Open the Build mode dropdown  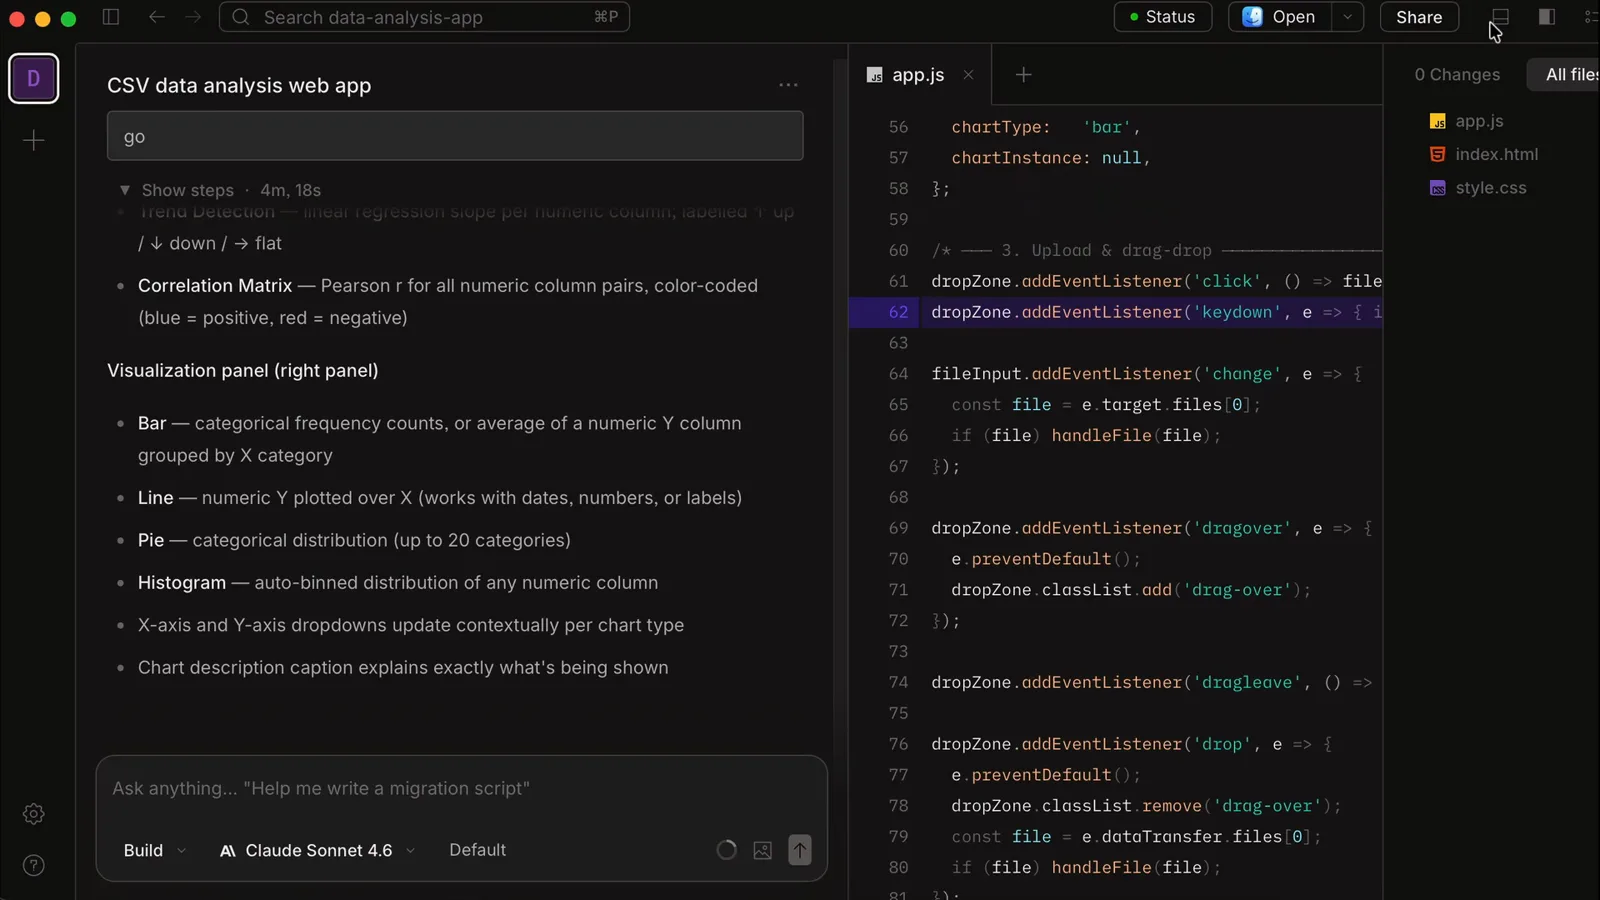pos(155,850)
